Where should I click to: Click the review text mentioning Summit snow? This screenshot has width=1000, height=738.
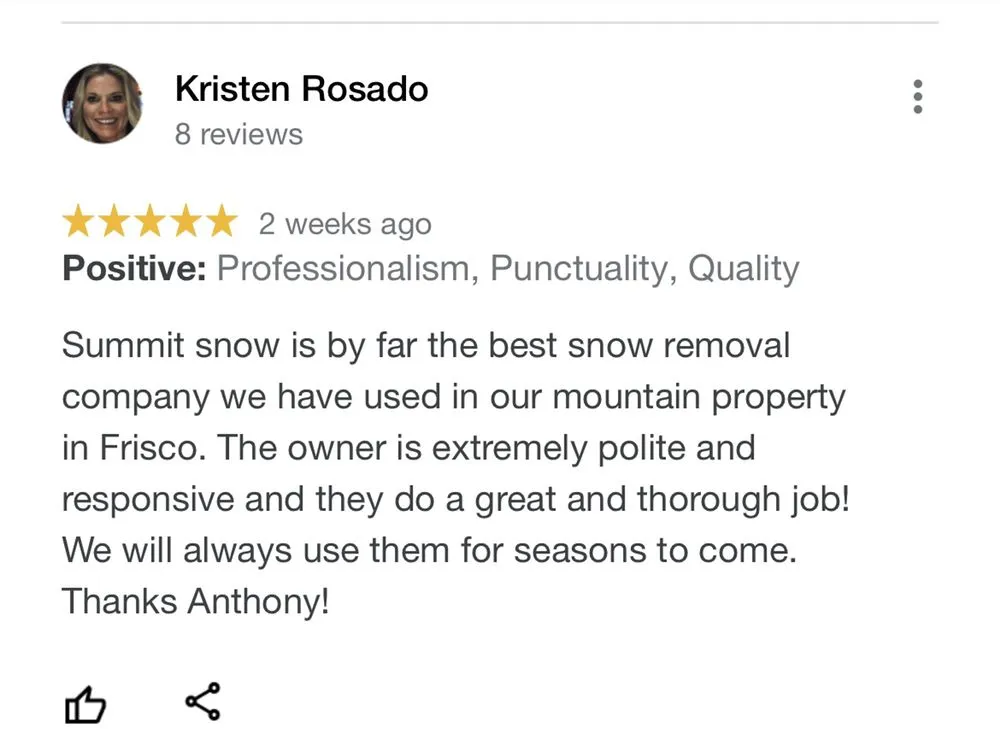pyautogui.click(x=425, y=345)
